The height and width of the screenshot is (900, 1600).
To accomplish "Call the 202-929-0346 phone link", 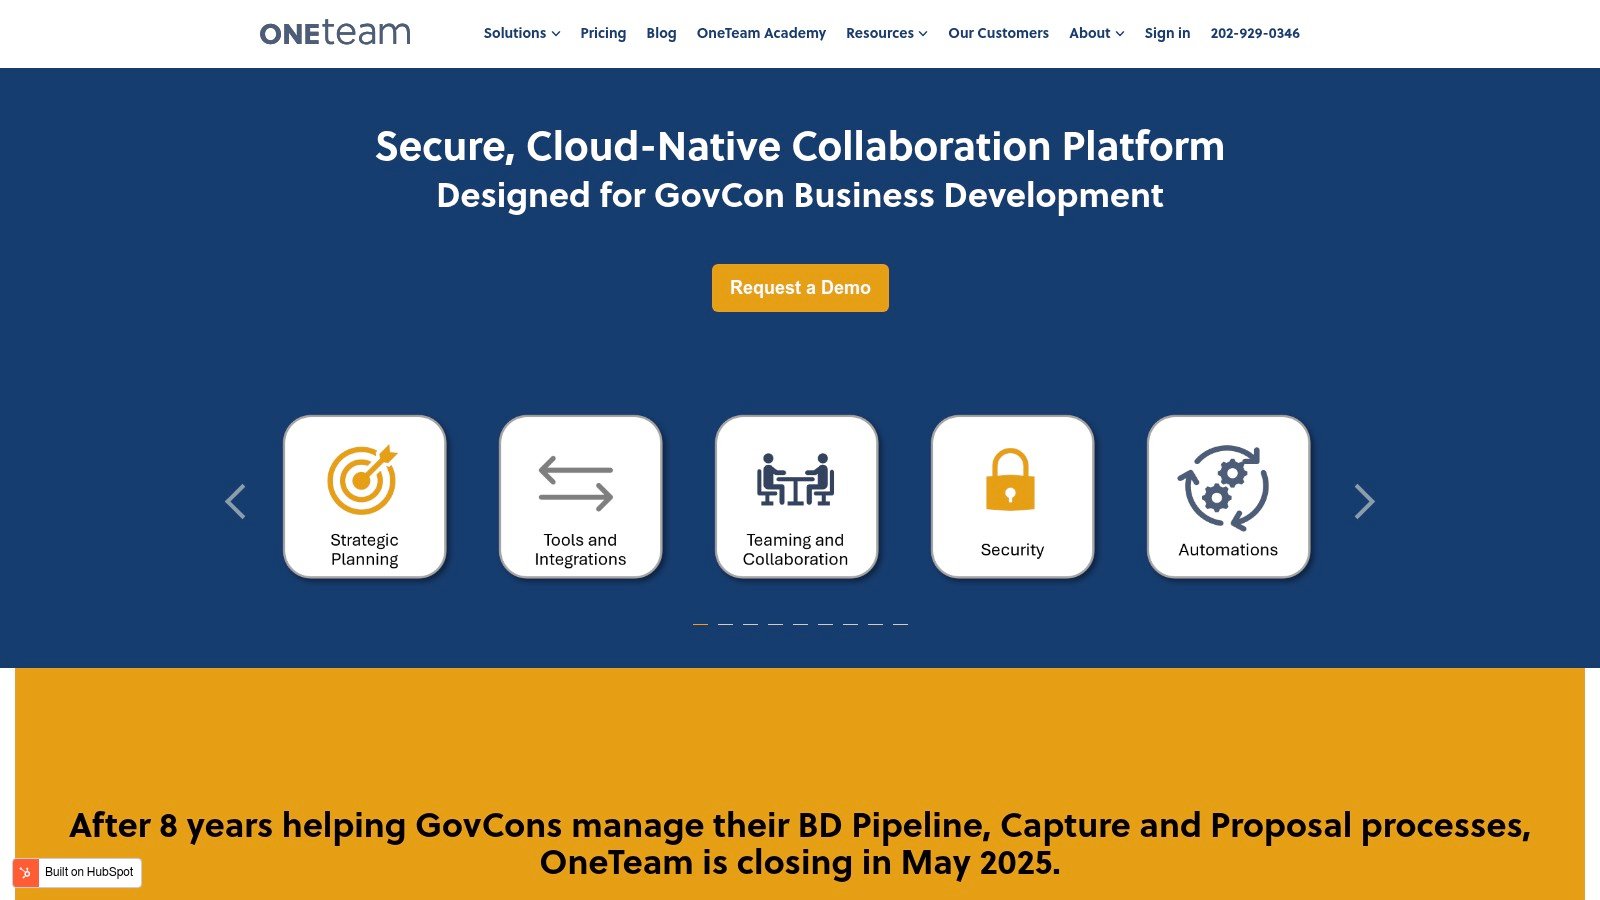I will pos(1255,33).
